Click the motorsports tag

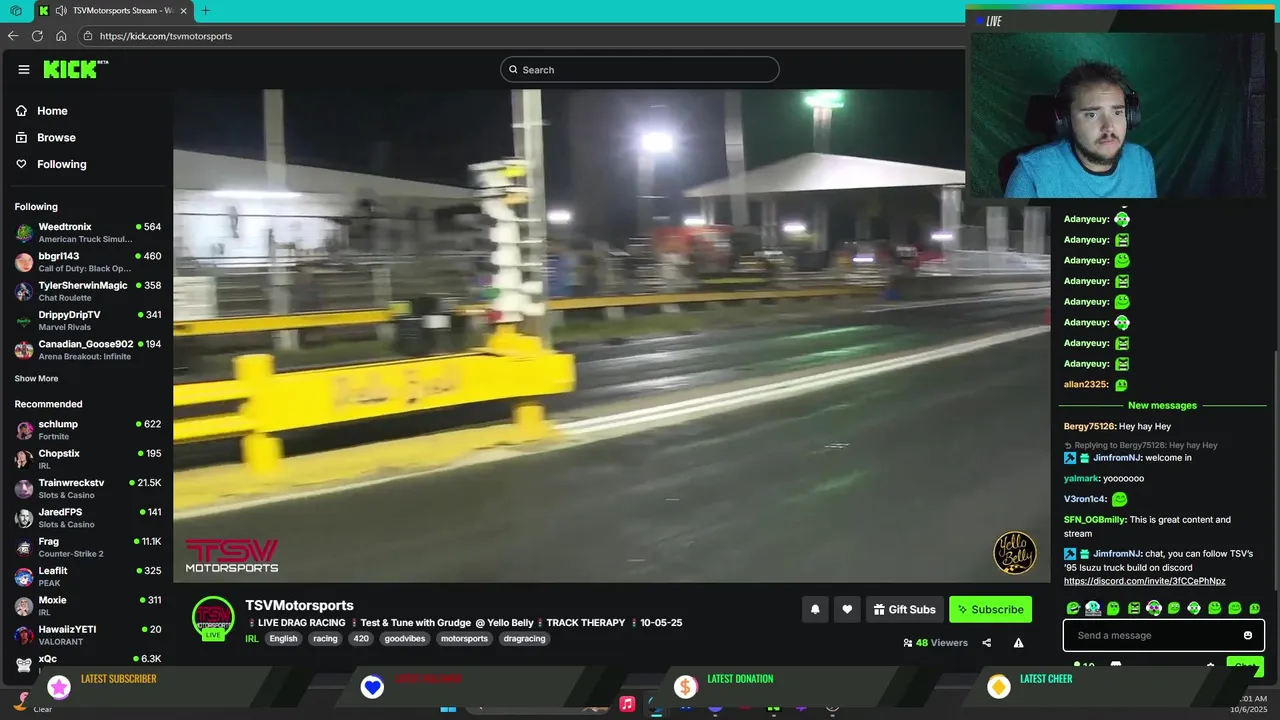coord(464,639)
